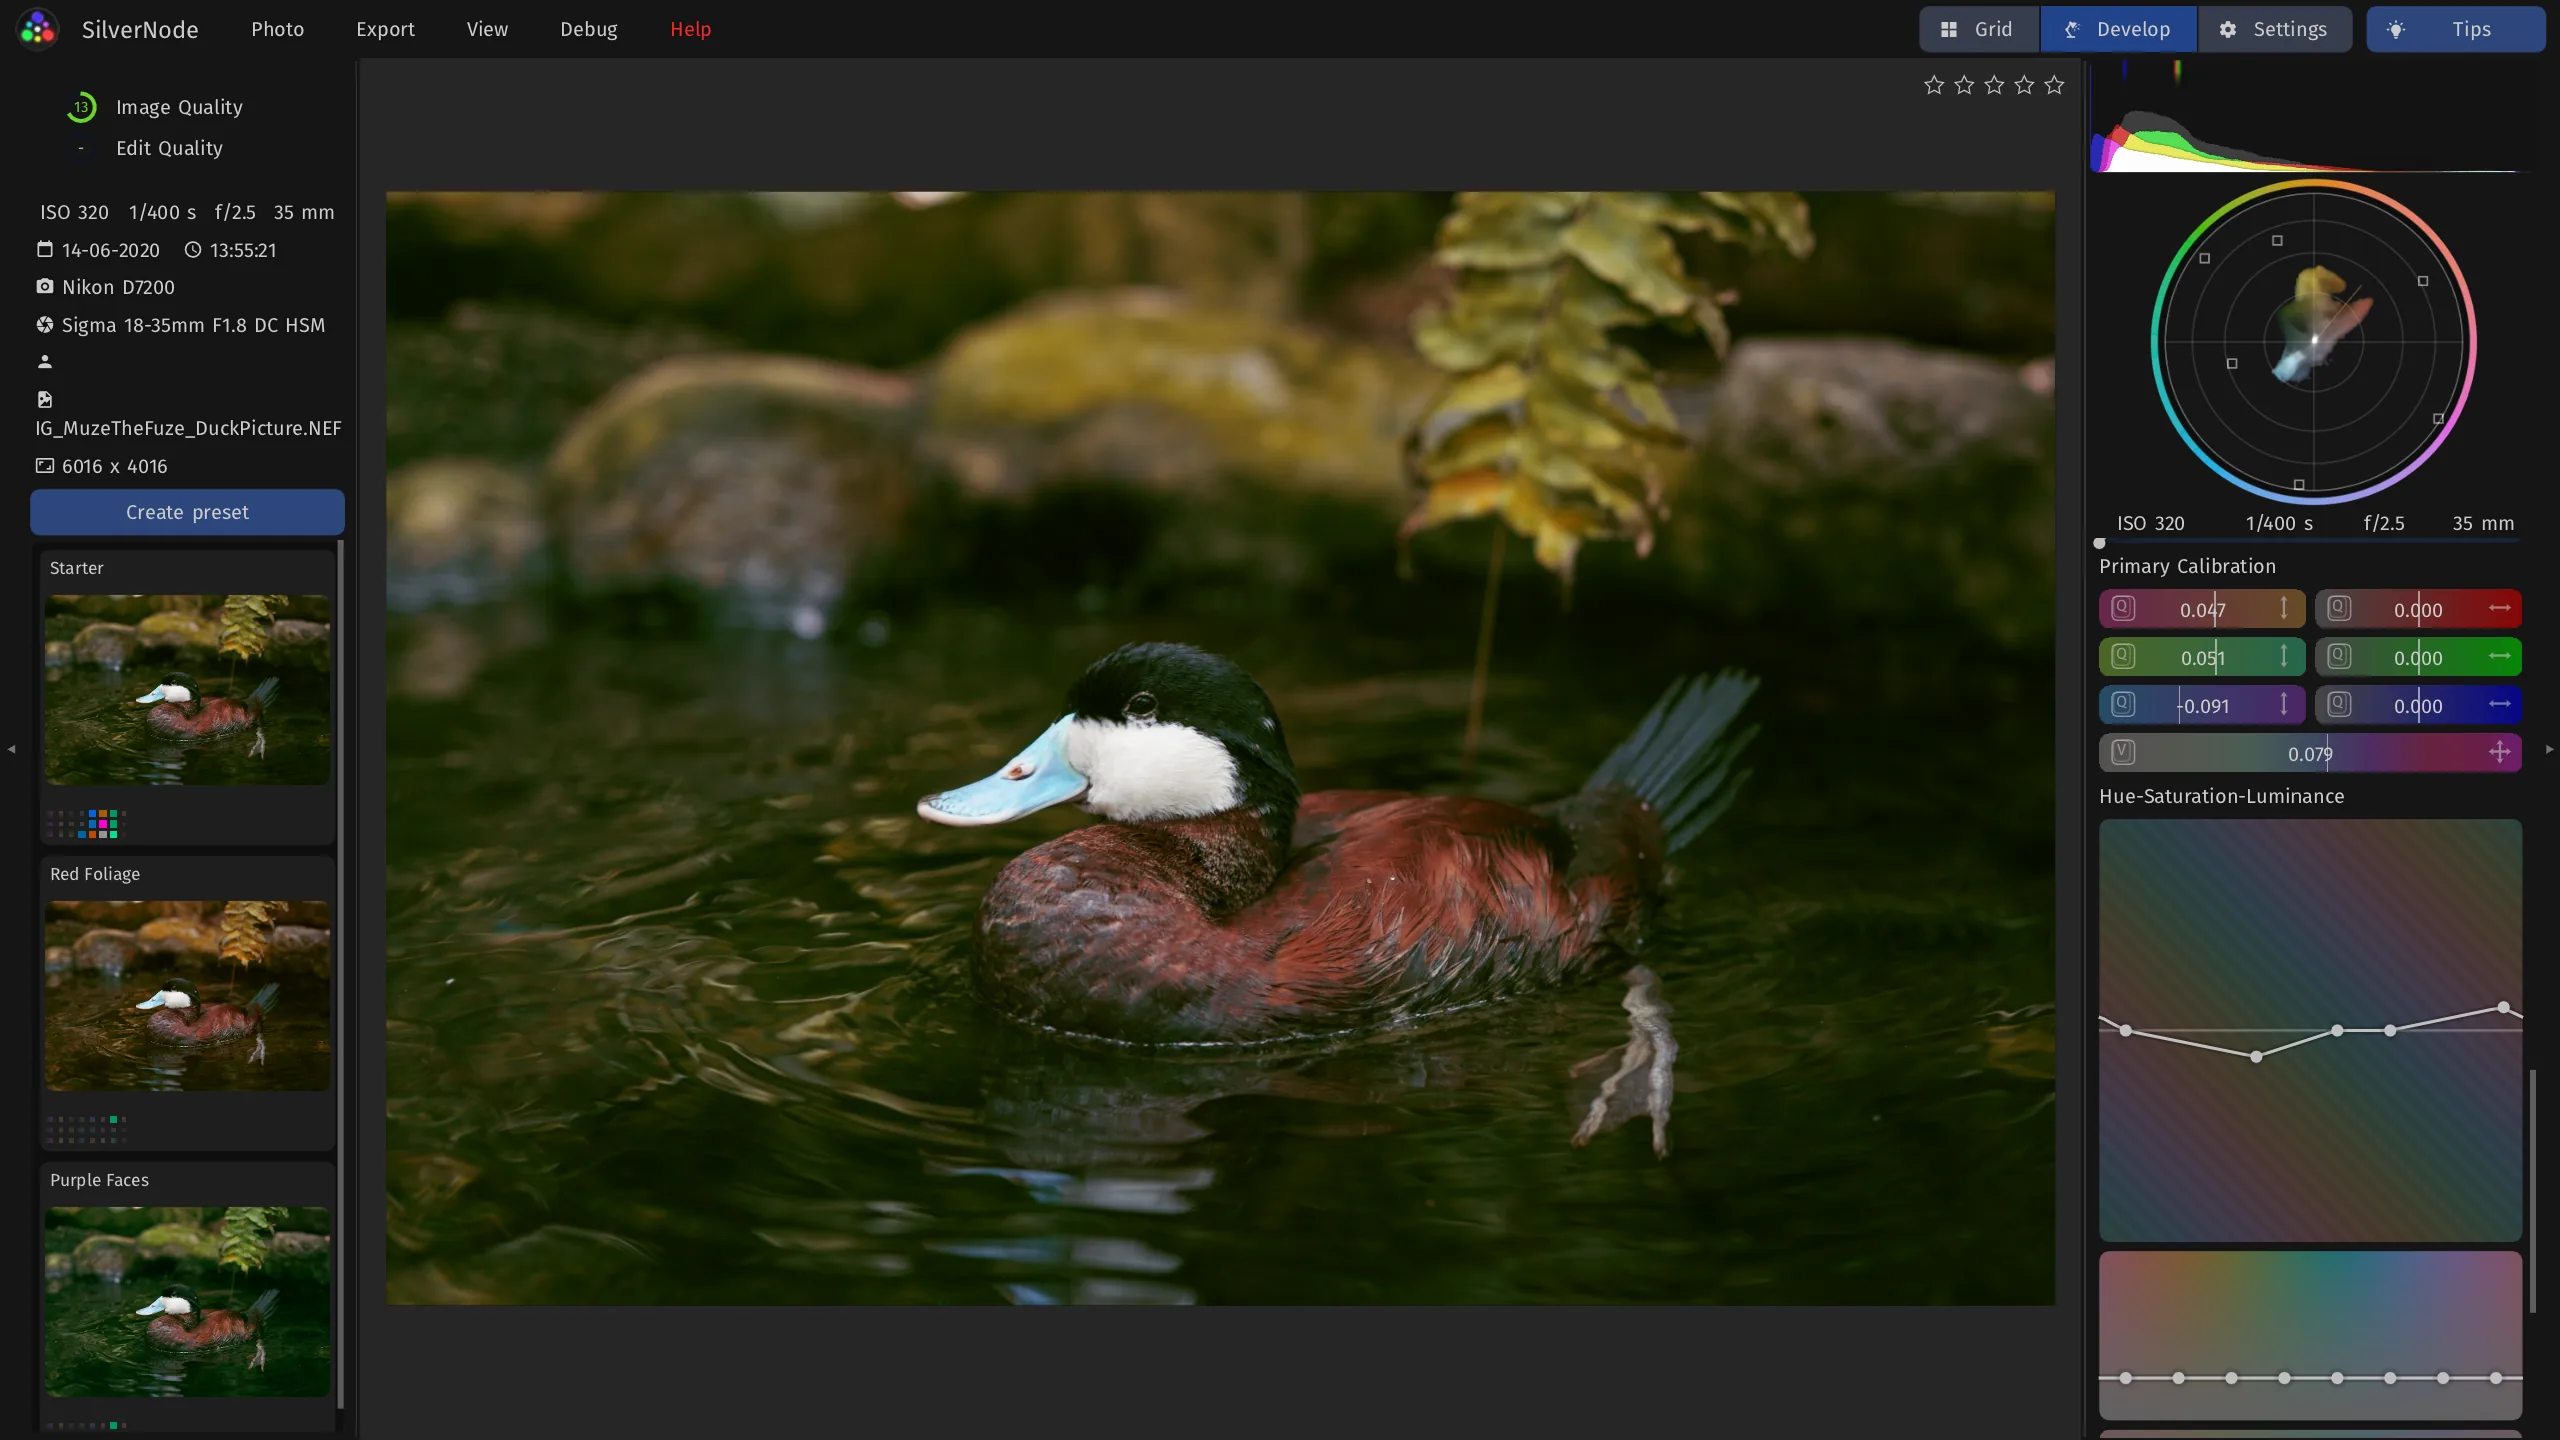This screenshot has width=2560, height=1440.
Task: Click the SilverNode app logo
Action: click(38, 29)
